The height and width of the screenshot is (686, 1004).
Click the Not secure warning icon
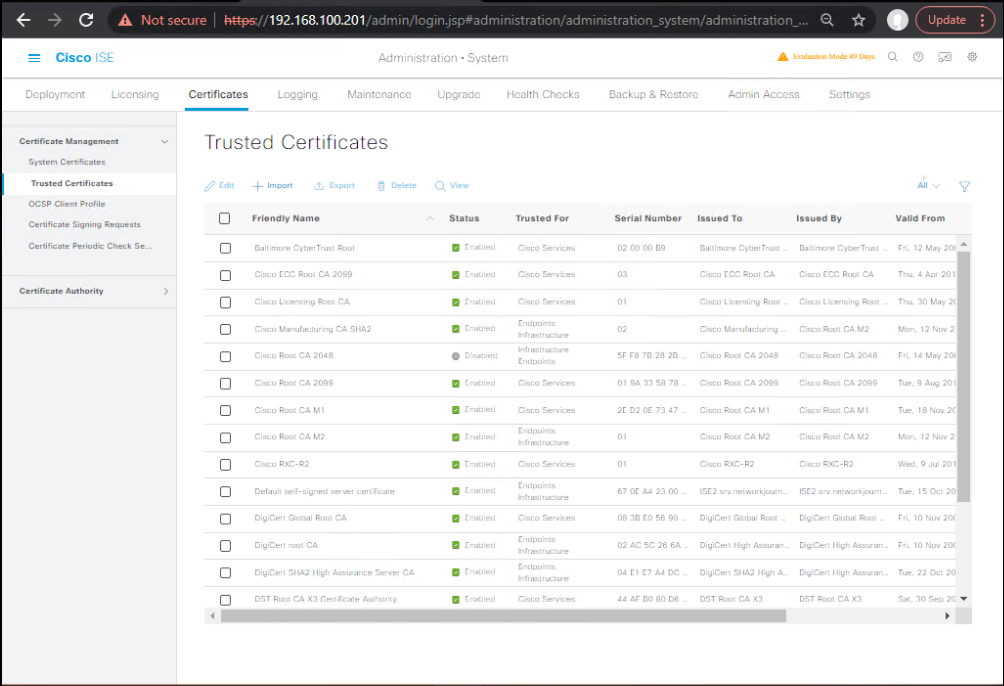coord(126,20)
